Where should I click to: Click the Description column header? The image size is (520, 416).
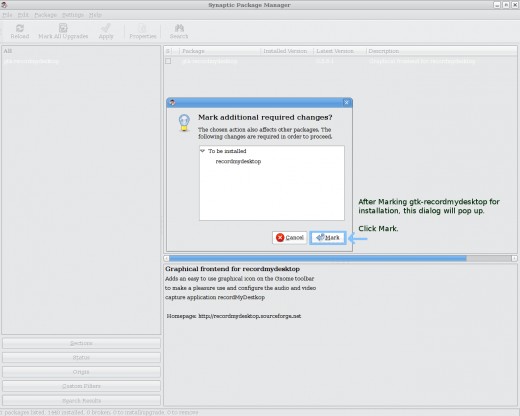[x=442, y=51]
